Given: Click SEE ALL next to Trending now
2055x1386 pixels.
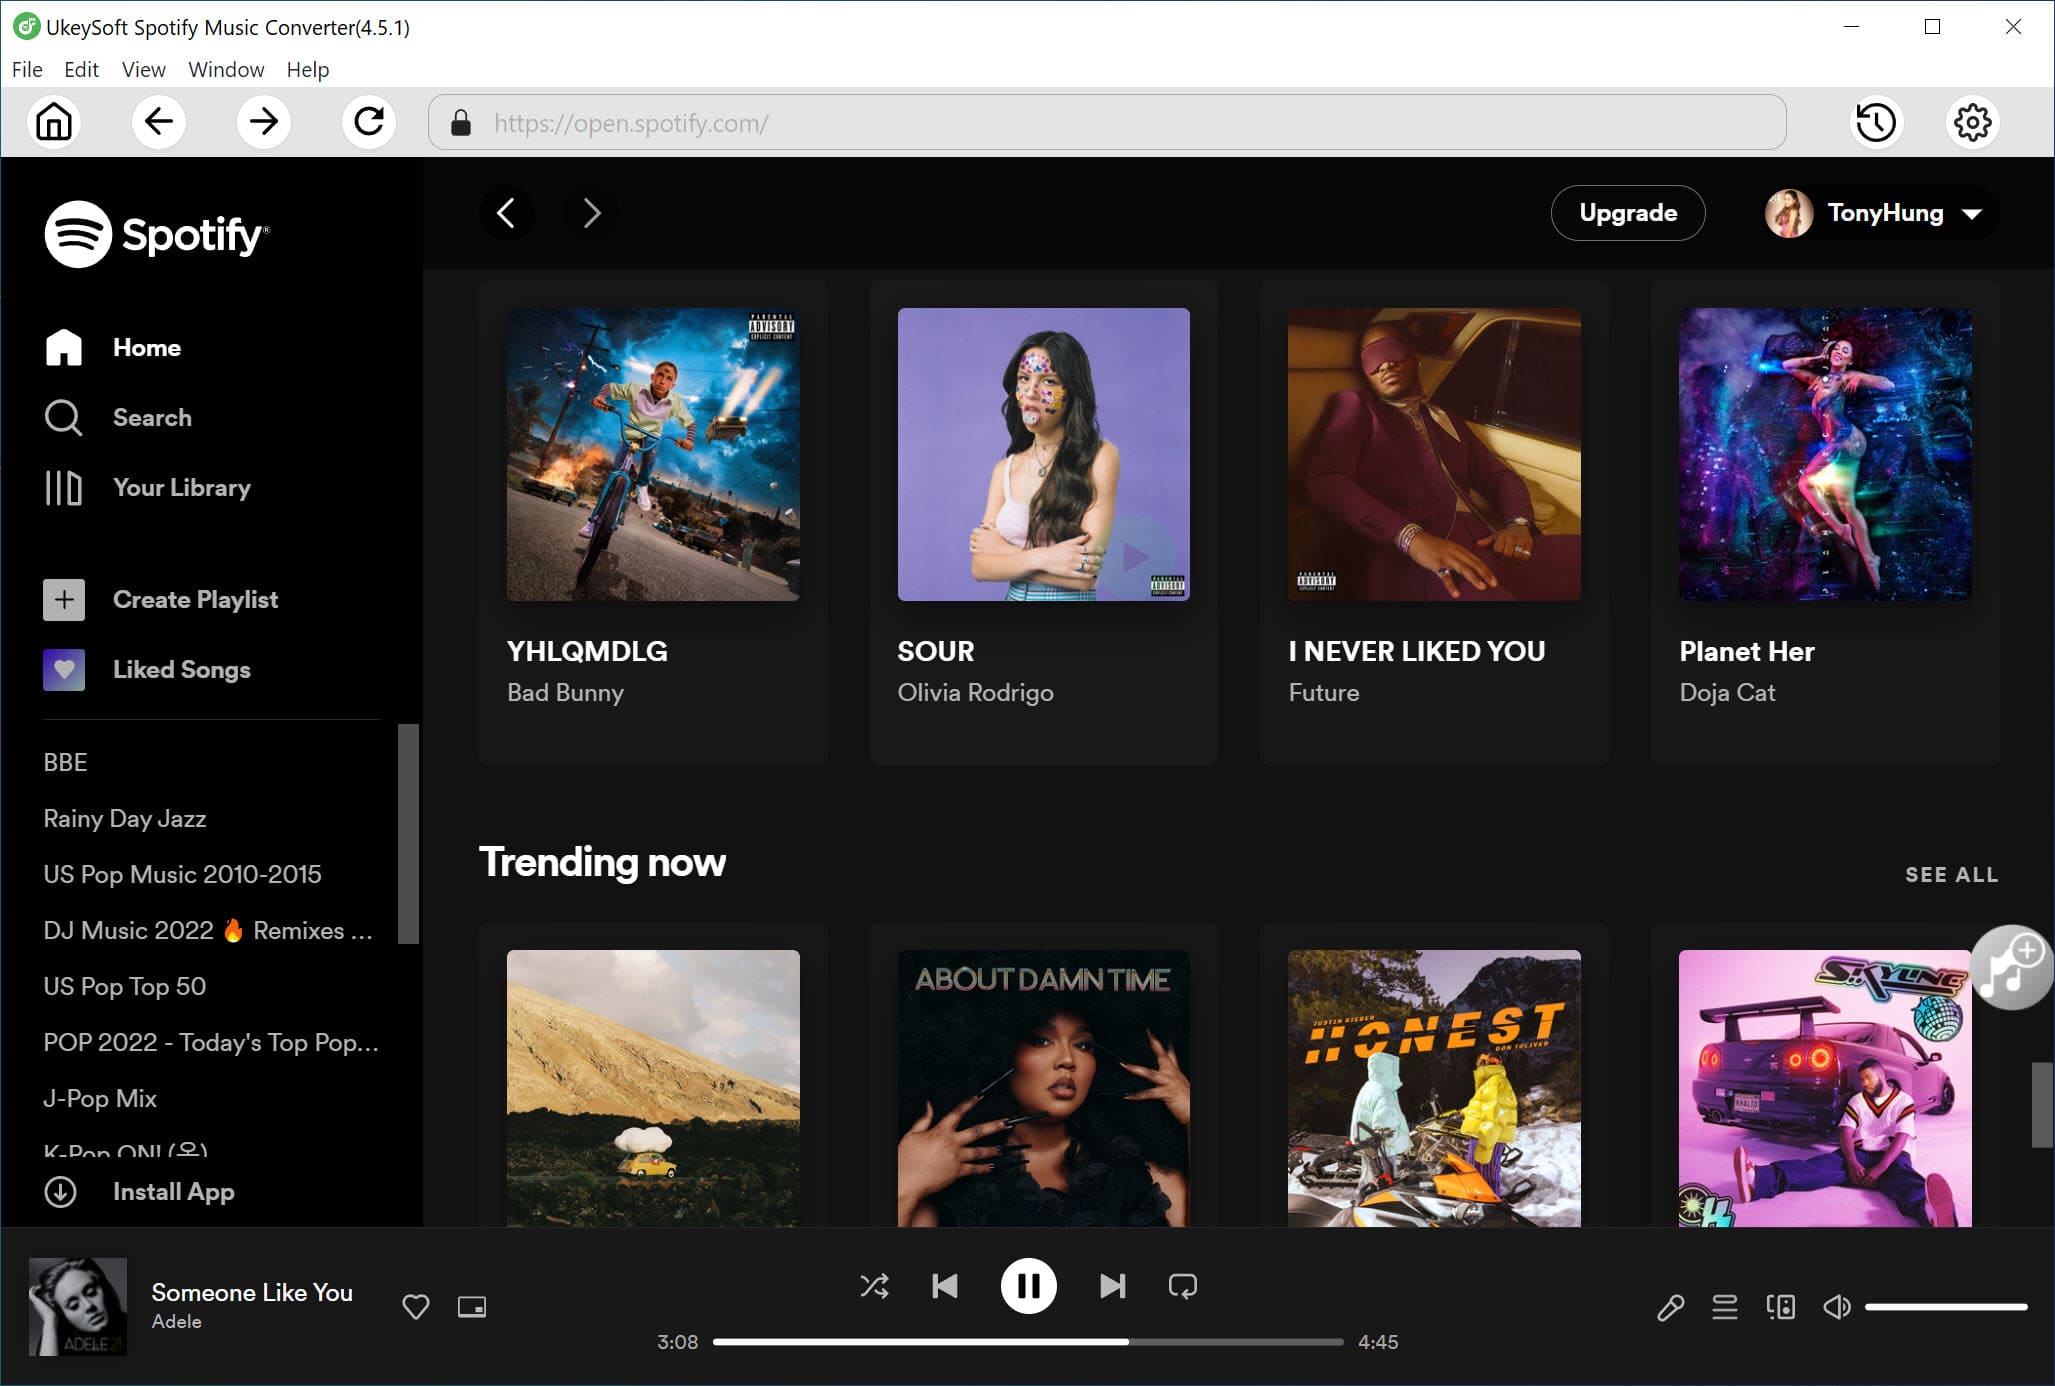Looking at the screenshot, I should tap(1948, 874).
